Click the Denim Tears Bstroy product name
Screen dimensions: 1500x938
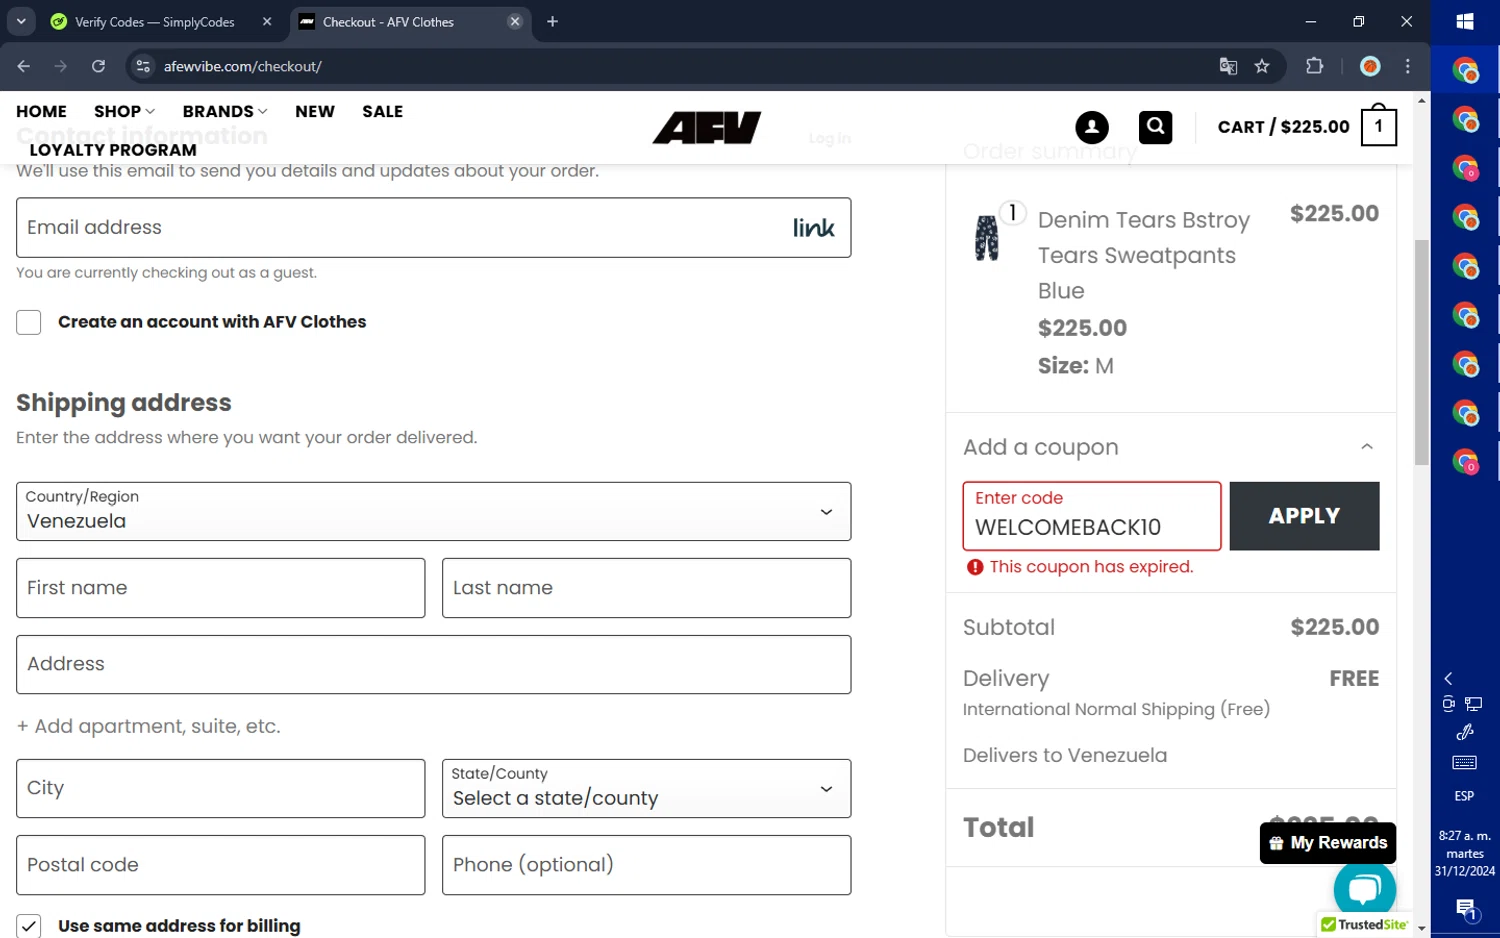coord(1143,255)
